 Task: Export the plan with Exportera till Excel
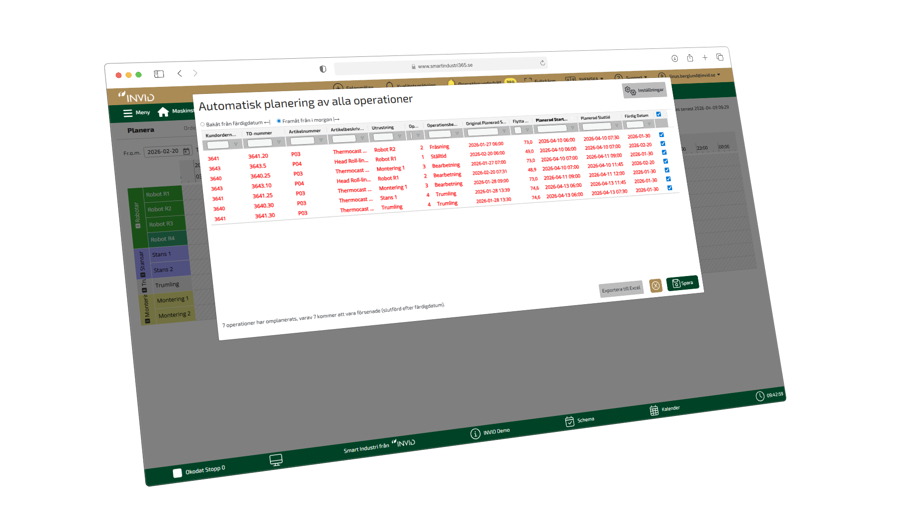[x=621, y=289]
